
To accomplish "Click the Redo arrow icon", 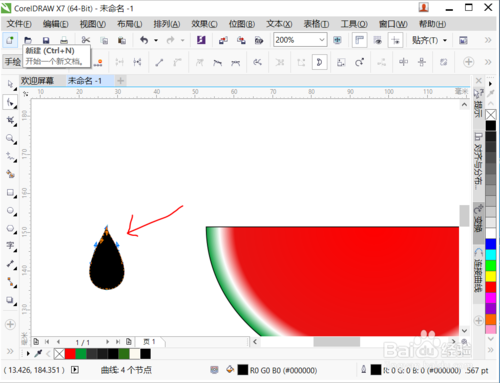I will [171, 40].
